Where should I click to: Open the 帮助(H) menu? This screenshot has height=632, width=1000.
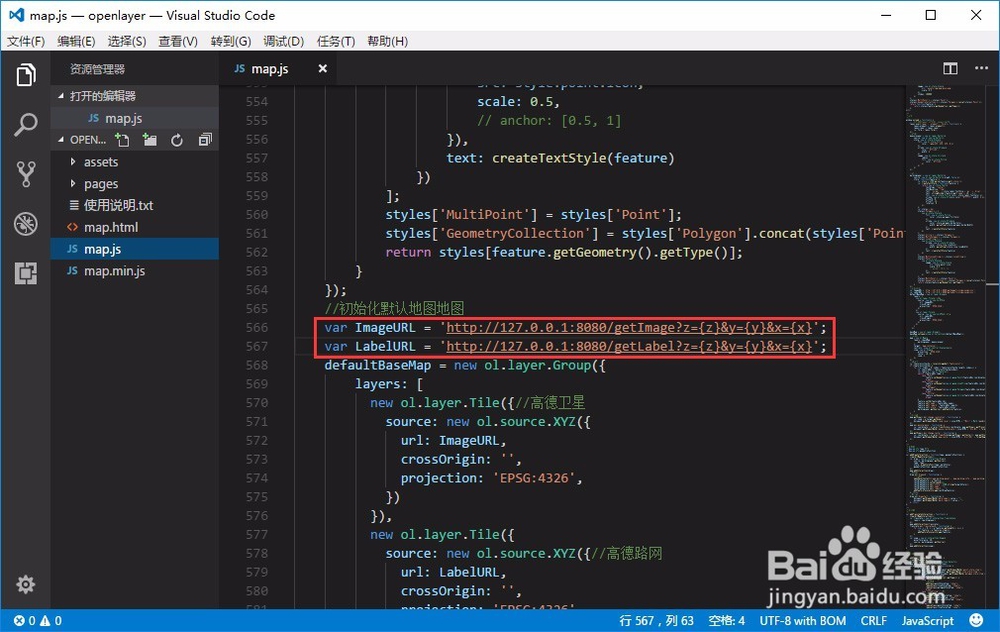point(387,41)
